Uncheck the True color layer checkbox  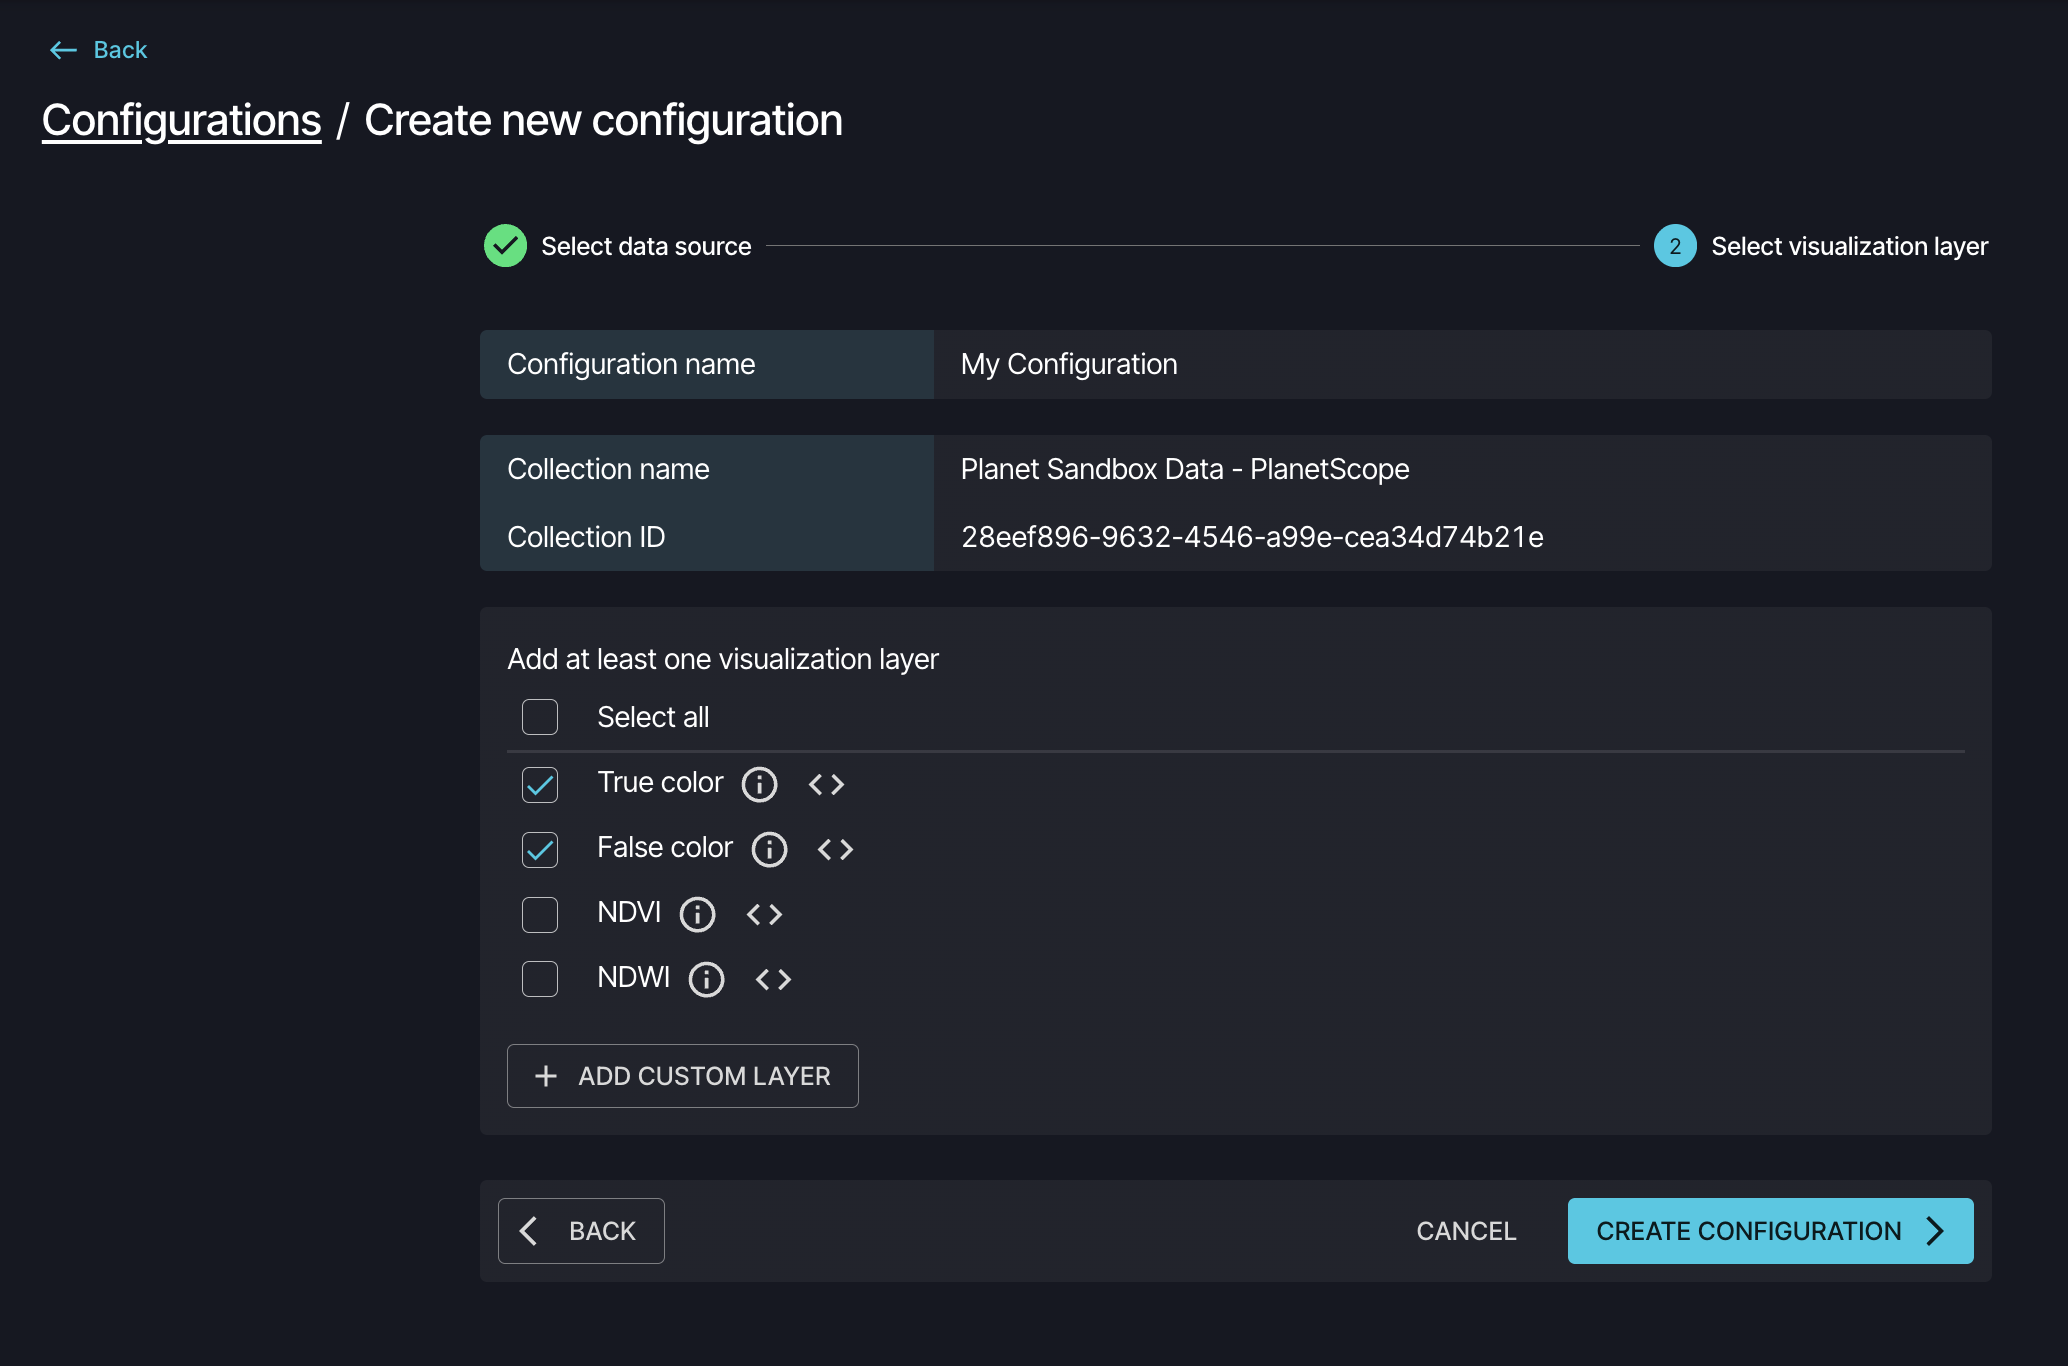coord(540,784)
